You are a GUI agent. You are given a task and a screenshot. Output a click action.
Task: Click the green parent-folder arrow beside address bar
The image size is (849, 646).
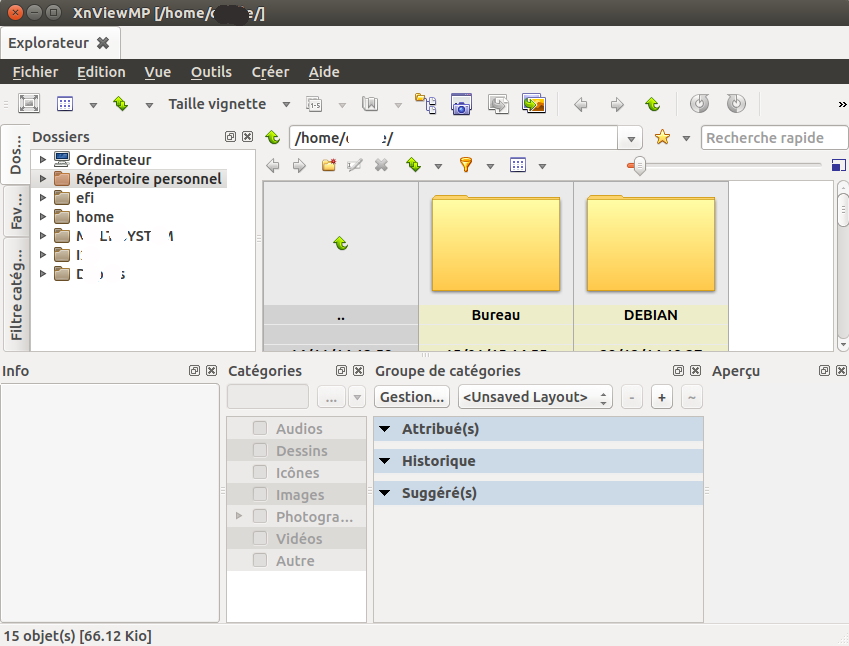[273, 138]
